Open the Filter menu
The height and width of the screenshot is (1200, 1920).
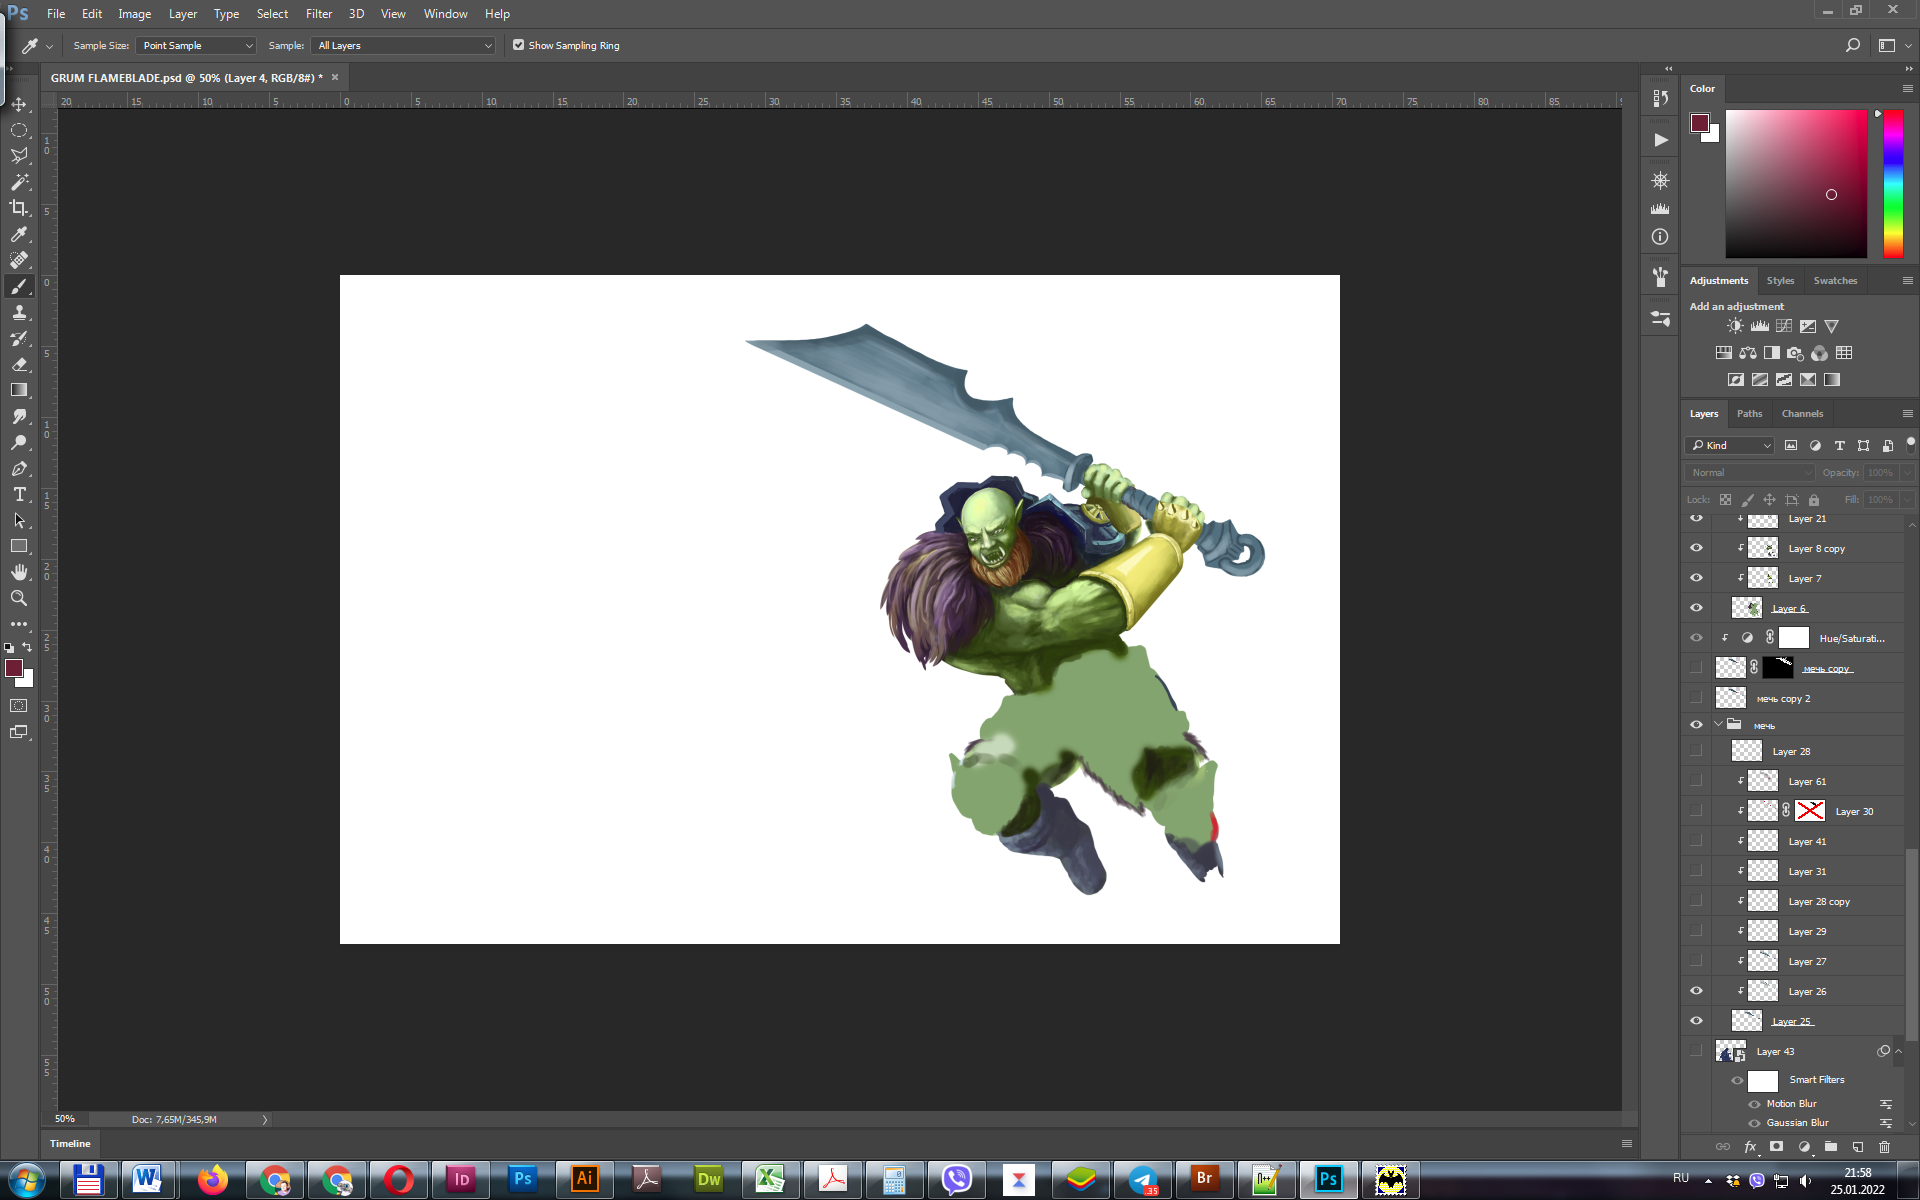(x=319, y=14)
